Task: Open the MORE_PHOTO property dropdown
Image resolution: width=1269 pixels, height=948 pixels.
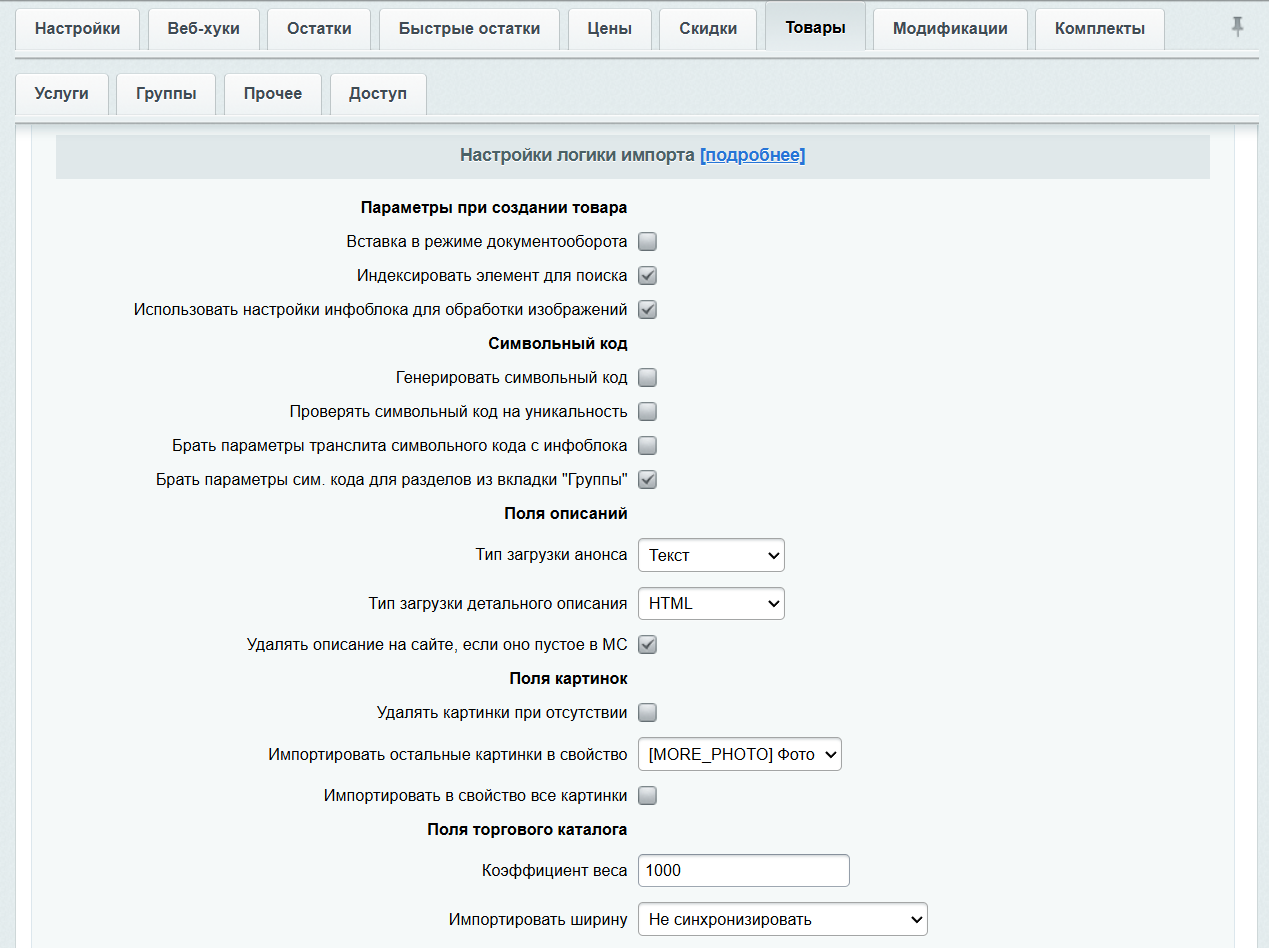Action: [x=739, y=755]
